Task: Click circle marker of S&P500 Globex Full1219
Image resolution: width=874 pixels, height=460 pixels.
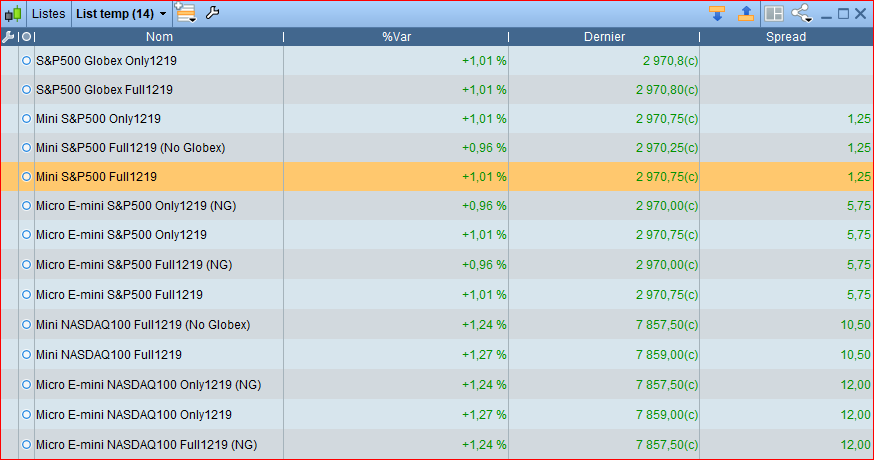Action: click(x=26, y=90)
